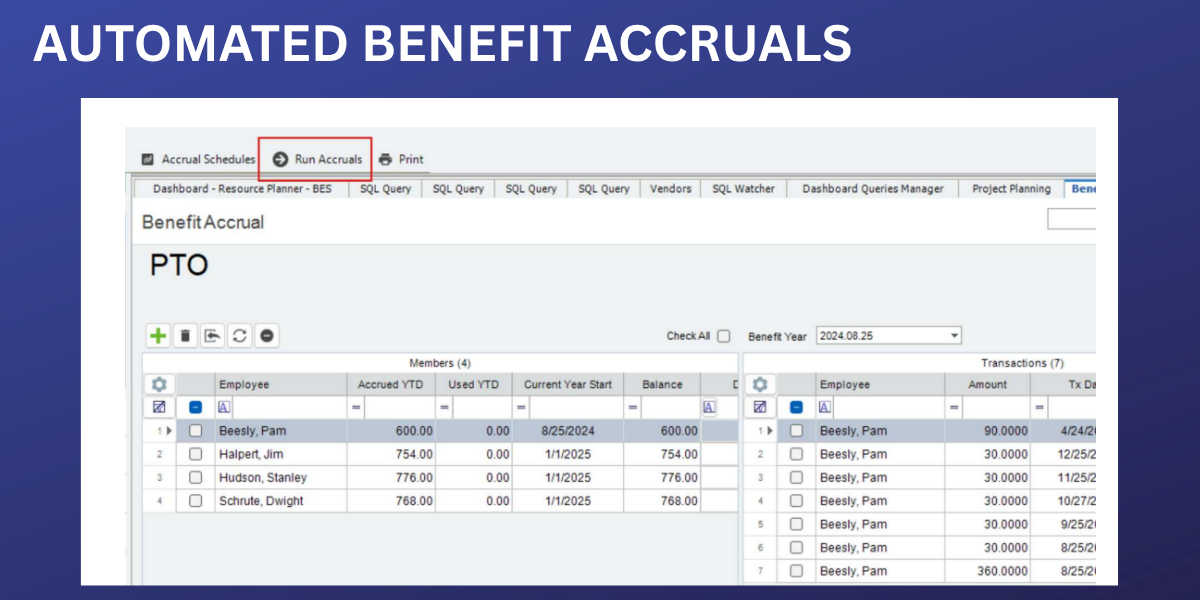The image size is (1200, 600).
Task: Clear Members grid filter row icon
Action: click(x=159, y=407)
